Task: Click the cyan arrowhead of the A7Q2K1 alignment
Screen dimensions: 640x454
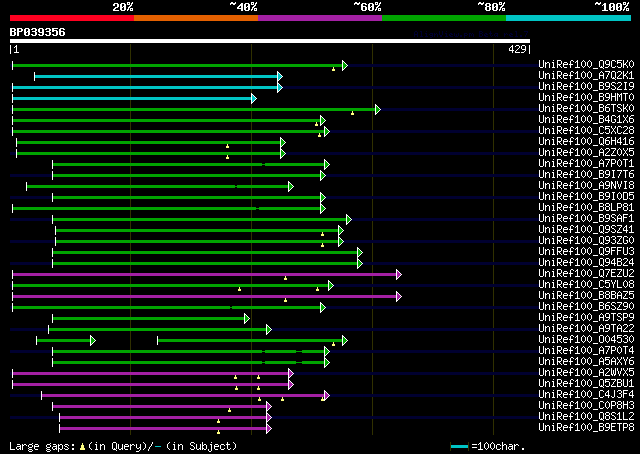Action: click(280, 76)
